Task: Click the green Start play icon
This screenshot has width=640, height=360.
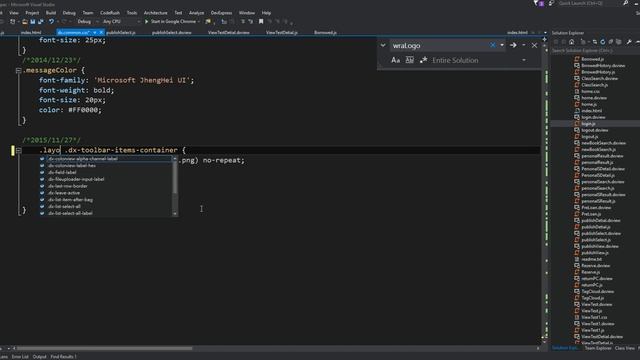Action: tap(147, 22)
